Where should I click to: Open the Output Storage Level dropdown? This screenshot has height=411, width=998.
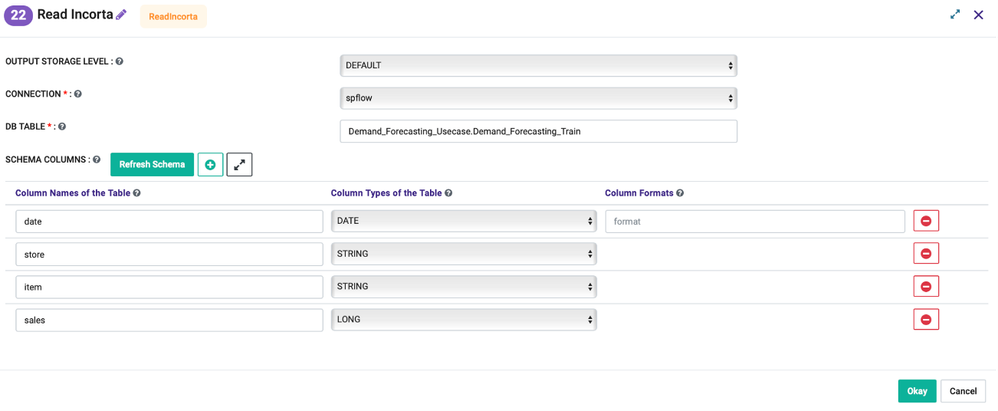point(538,66)
